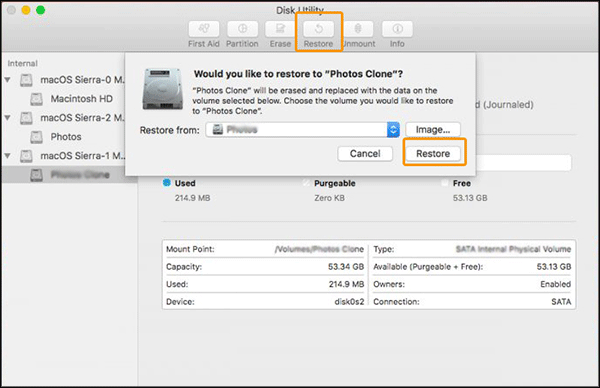Click the Connection SATA value
The width and height of the screenshot is (600, 388).
click(561, 302)
